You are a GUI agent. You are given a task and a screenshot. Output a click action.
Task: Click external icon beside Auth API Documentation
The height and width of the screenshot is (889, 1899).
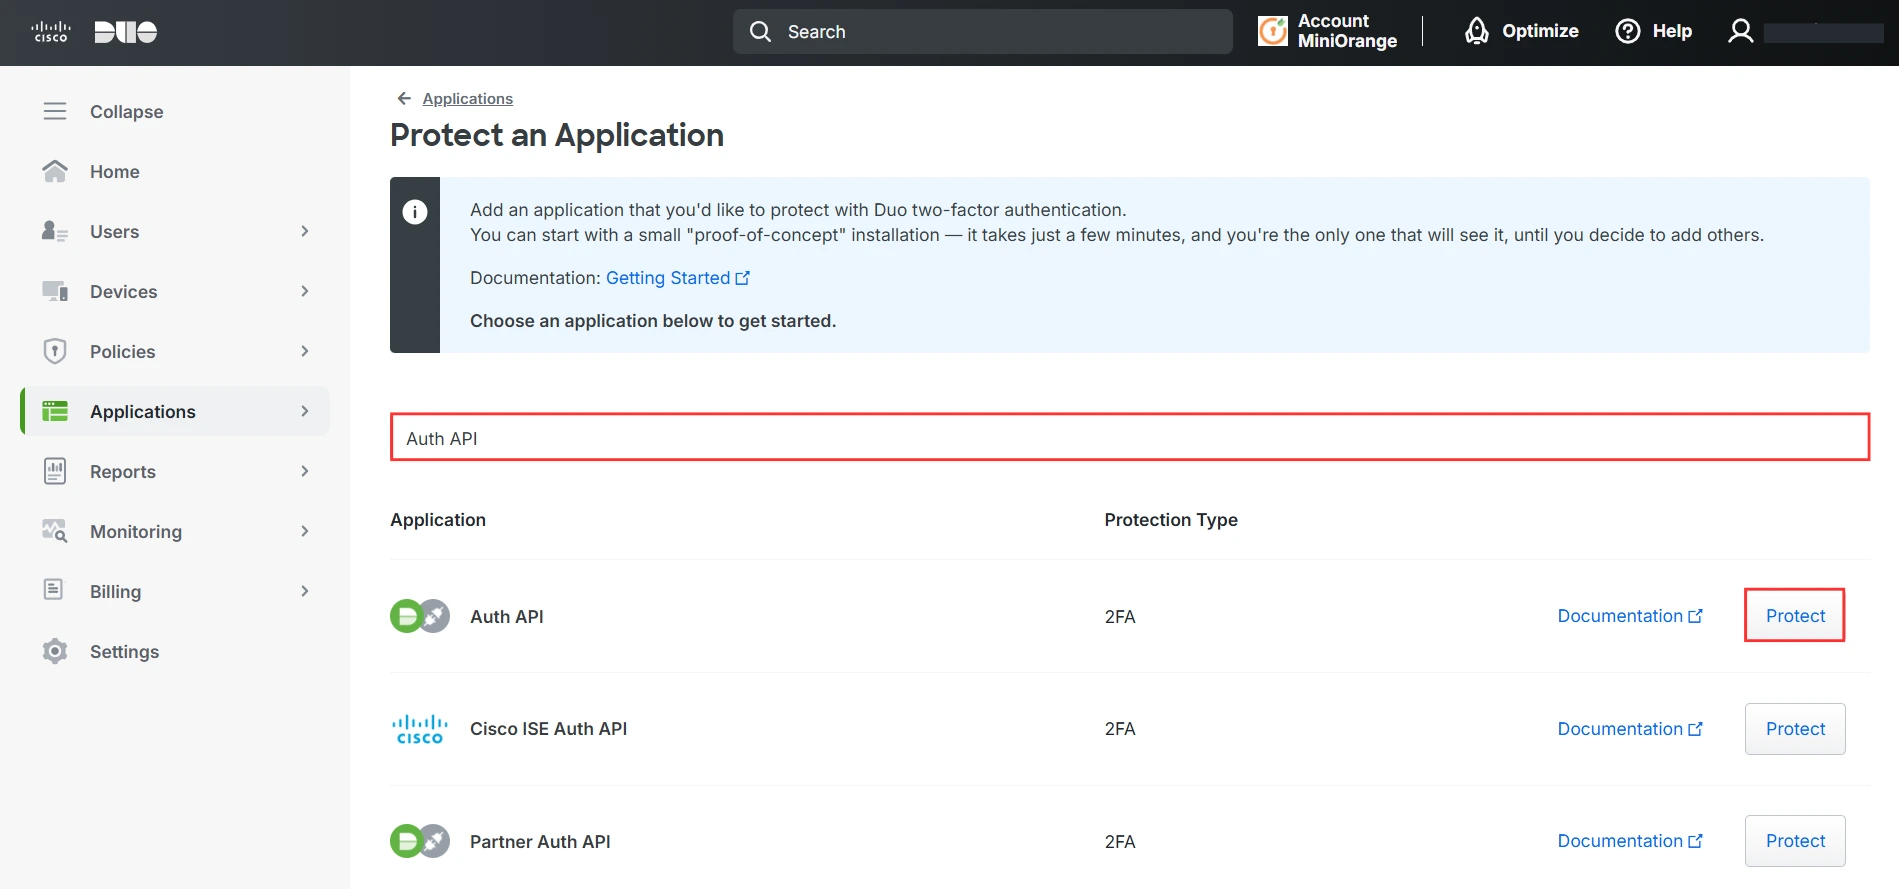coord(1695,616)
